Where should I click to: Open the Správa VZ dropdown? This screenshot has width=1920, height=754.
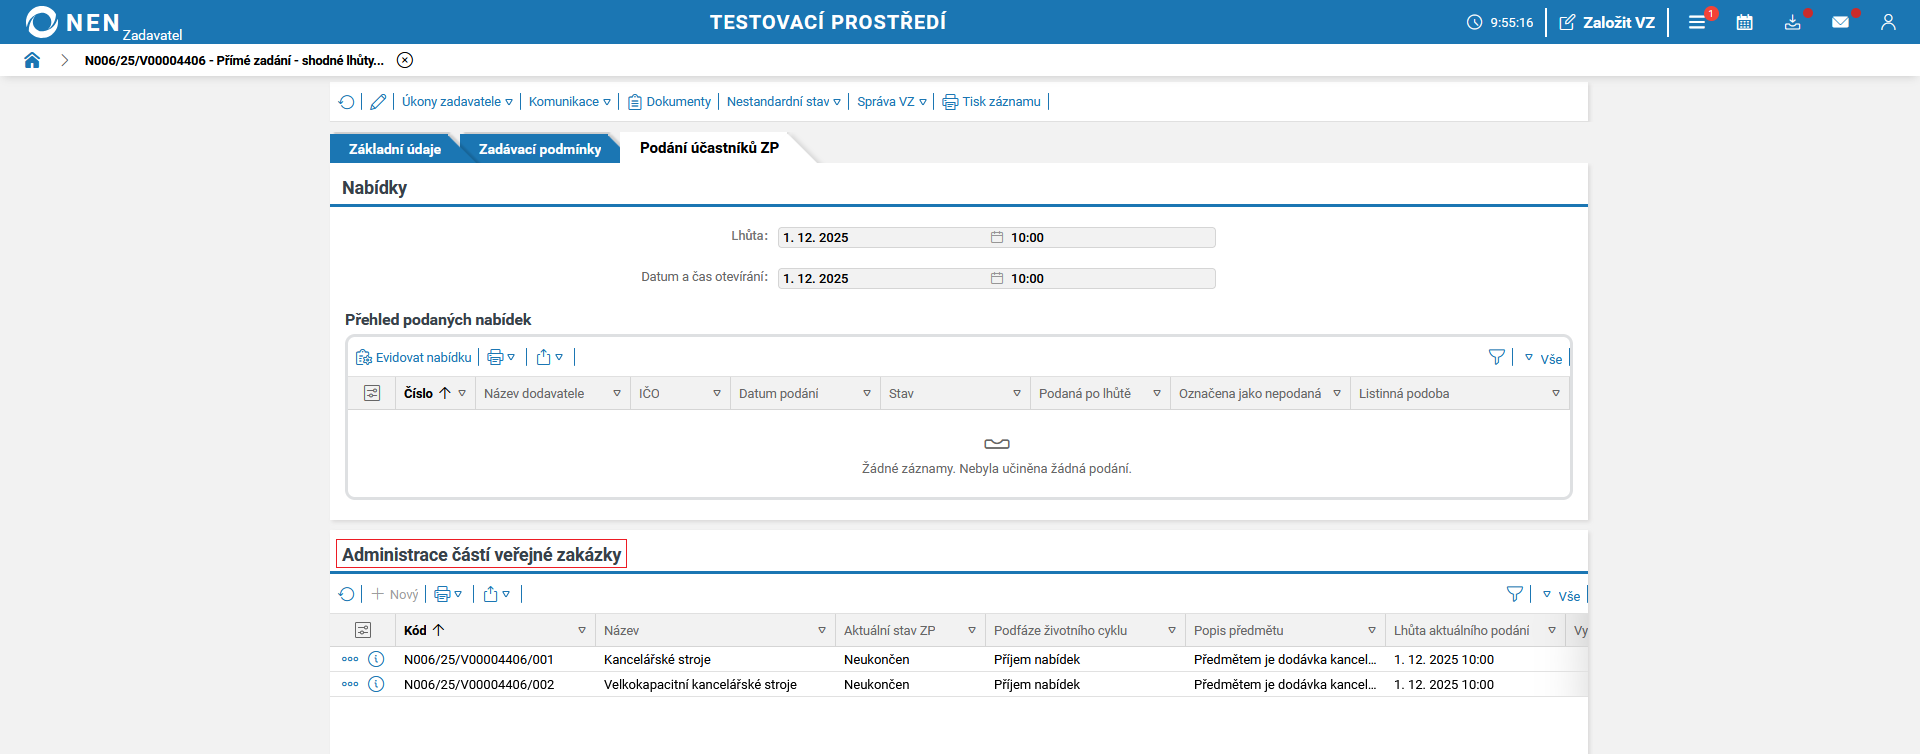(x=891, y=102)
